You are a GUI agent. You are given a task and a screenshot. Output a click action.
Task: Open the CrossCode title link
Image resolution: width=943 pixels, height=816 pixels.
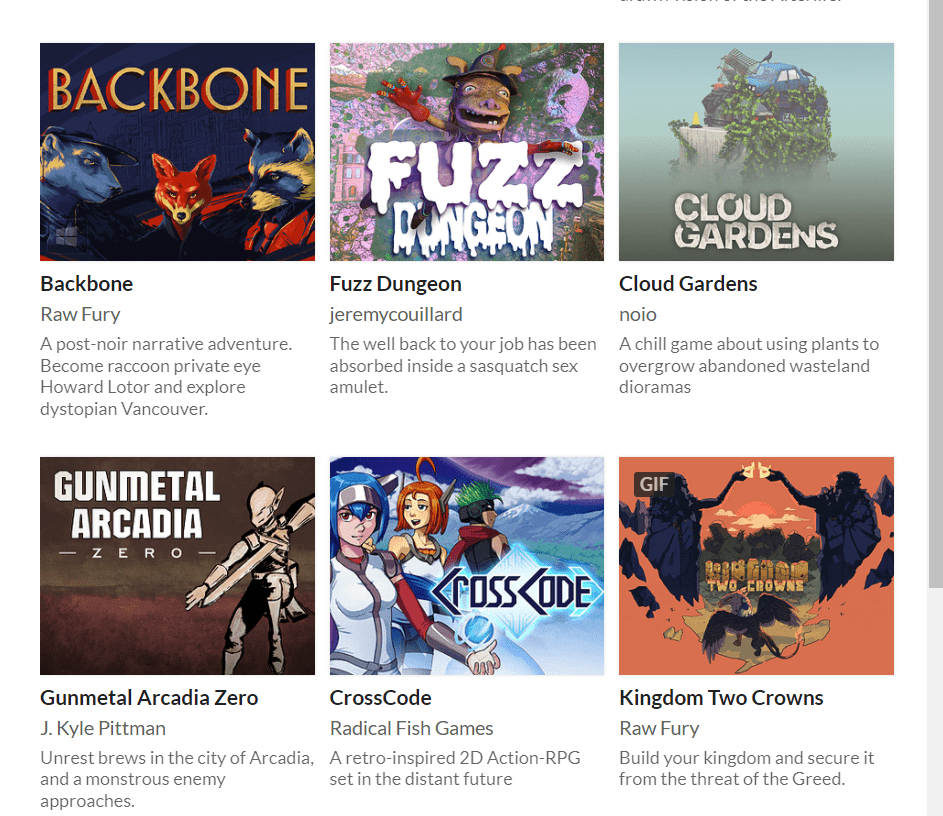380,698
